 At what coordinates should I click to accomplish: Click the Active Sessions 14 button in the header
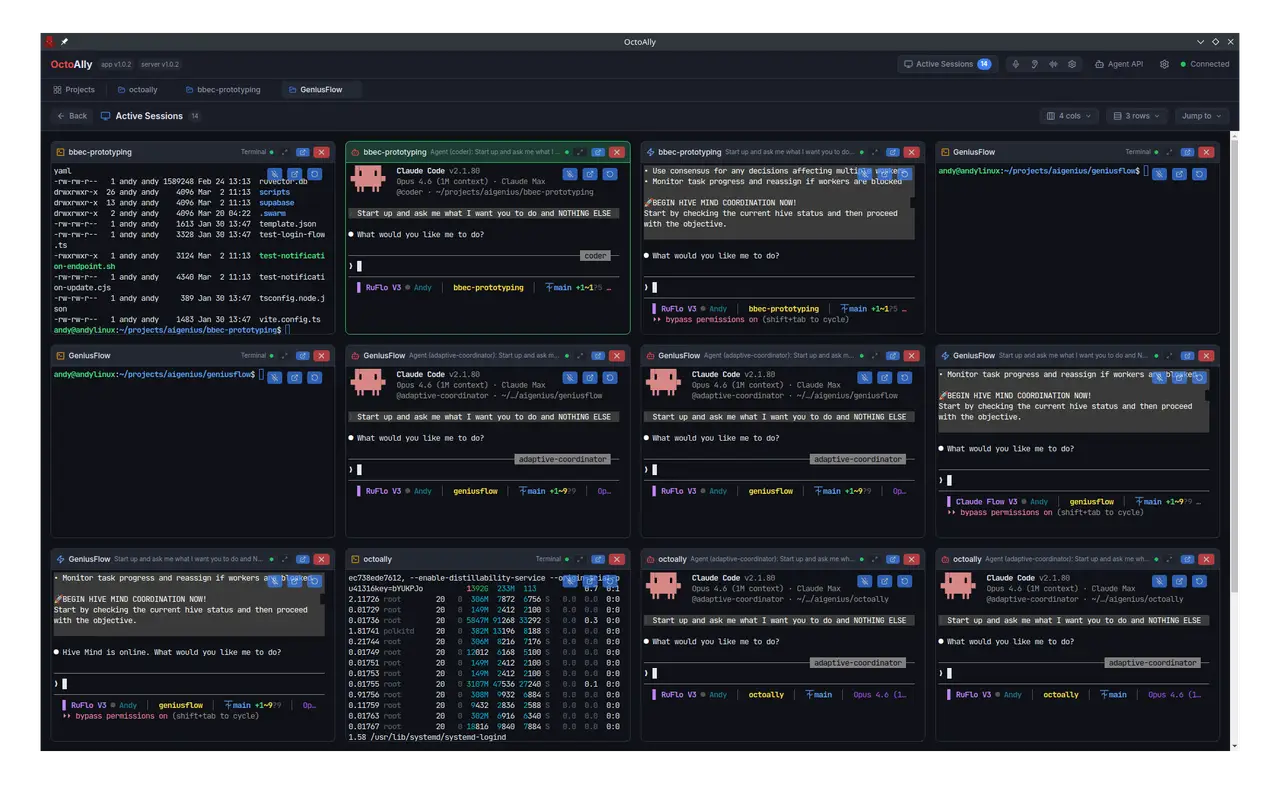pyautogui.click(x=947, y=64)
